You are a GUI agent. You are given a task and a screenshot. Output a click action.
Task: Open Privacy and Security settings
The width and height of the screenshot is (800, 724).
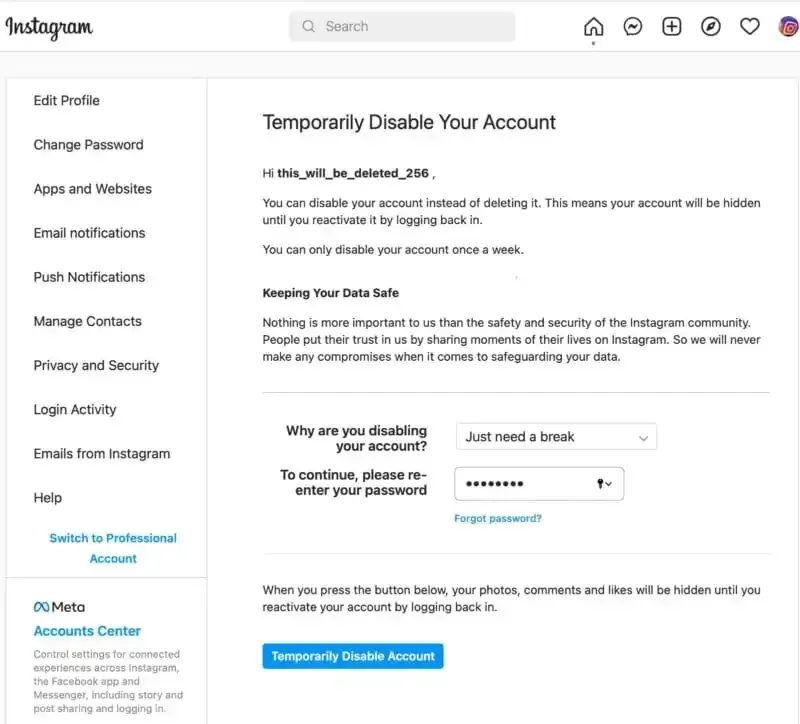coord(96,365)
